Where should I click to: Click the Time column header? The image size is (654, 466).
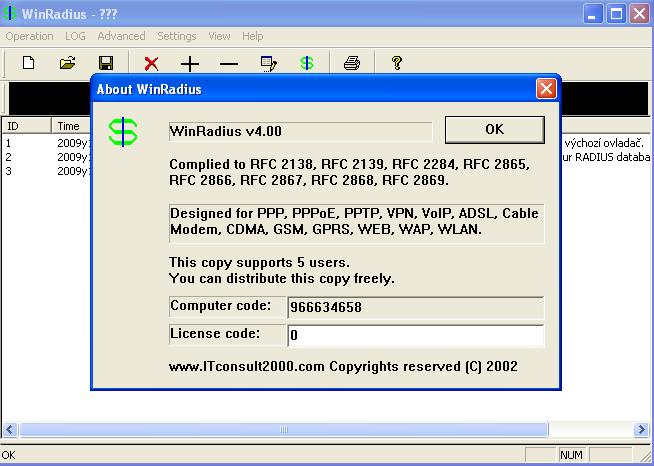click(71, 126)
